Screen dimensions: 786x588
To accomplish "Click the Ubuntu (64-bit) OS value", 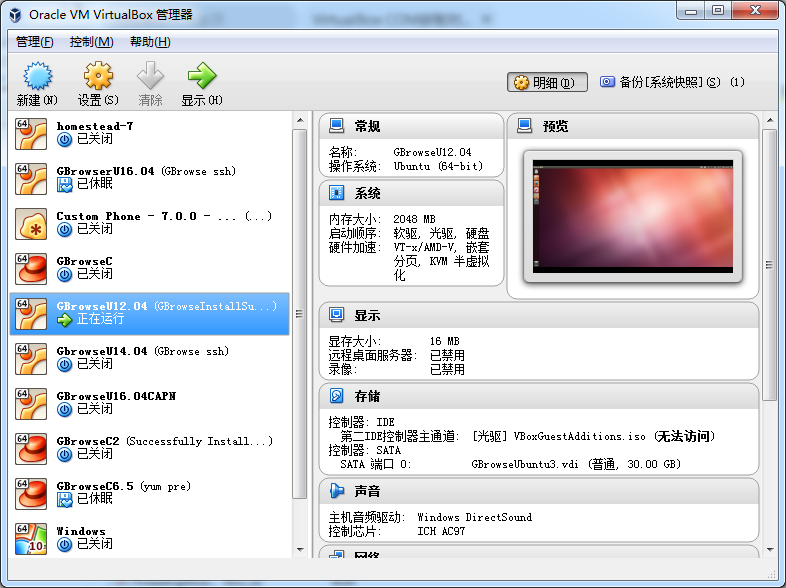I will (438, 166).
